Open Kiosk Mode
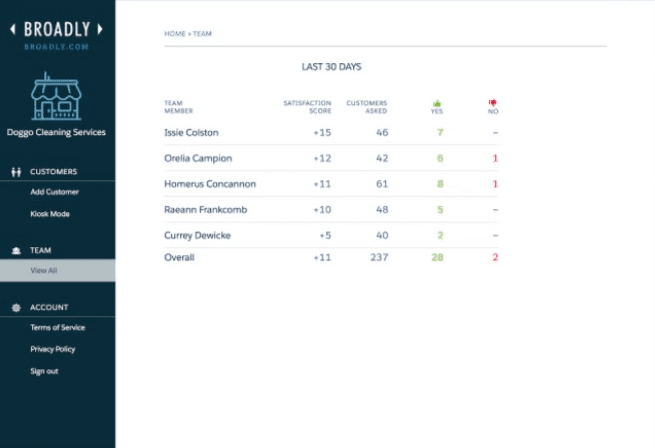 point(50,214)
